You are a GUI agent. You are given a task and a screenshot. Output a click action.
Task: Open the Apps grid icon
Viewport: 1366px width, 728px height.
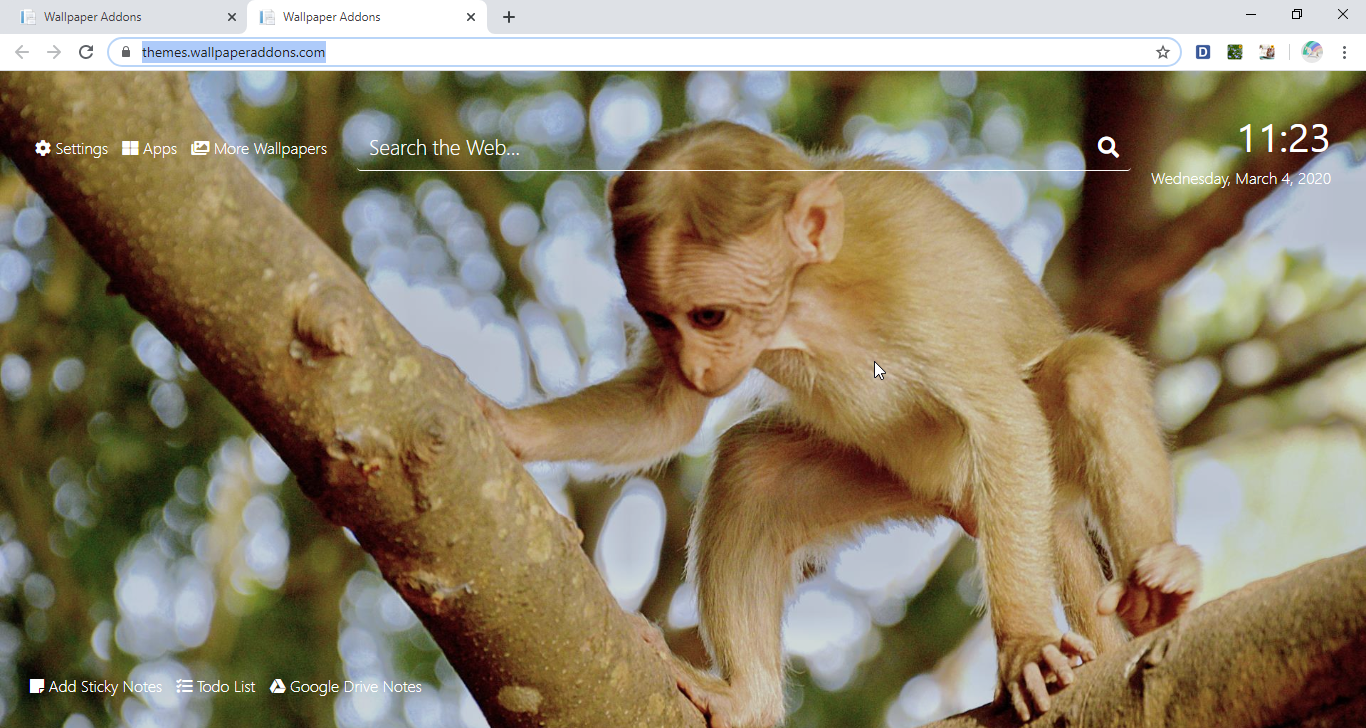point(130,148)
